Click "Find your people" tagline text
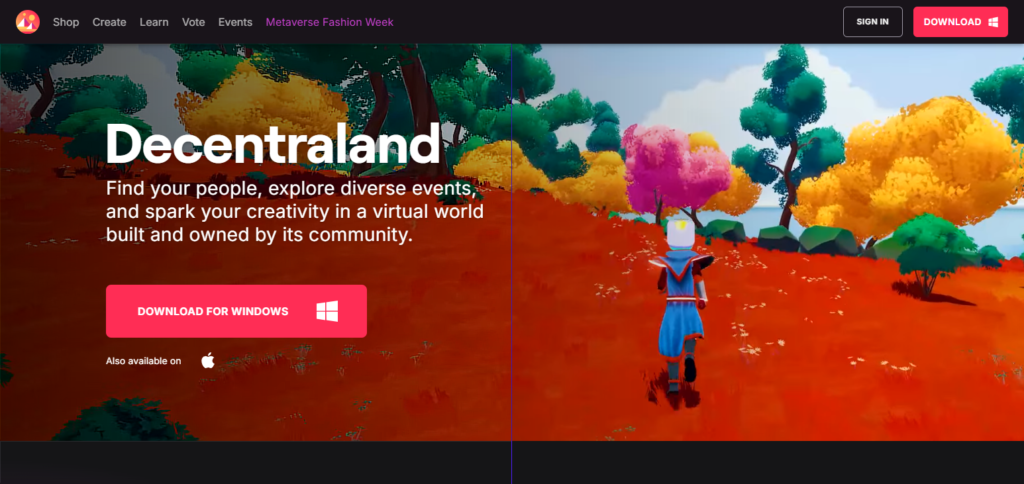 (x=295, y=212)
